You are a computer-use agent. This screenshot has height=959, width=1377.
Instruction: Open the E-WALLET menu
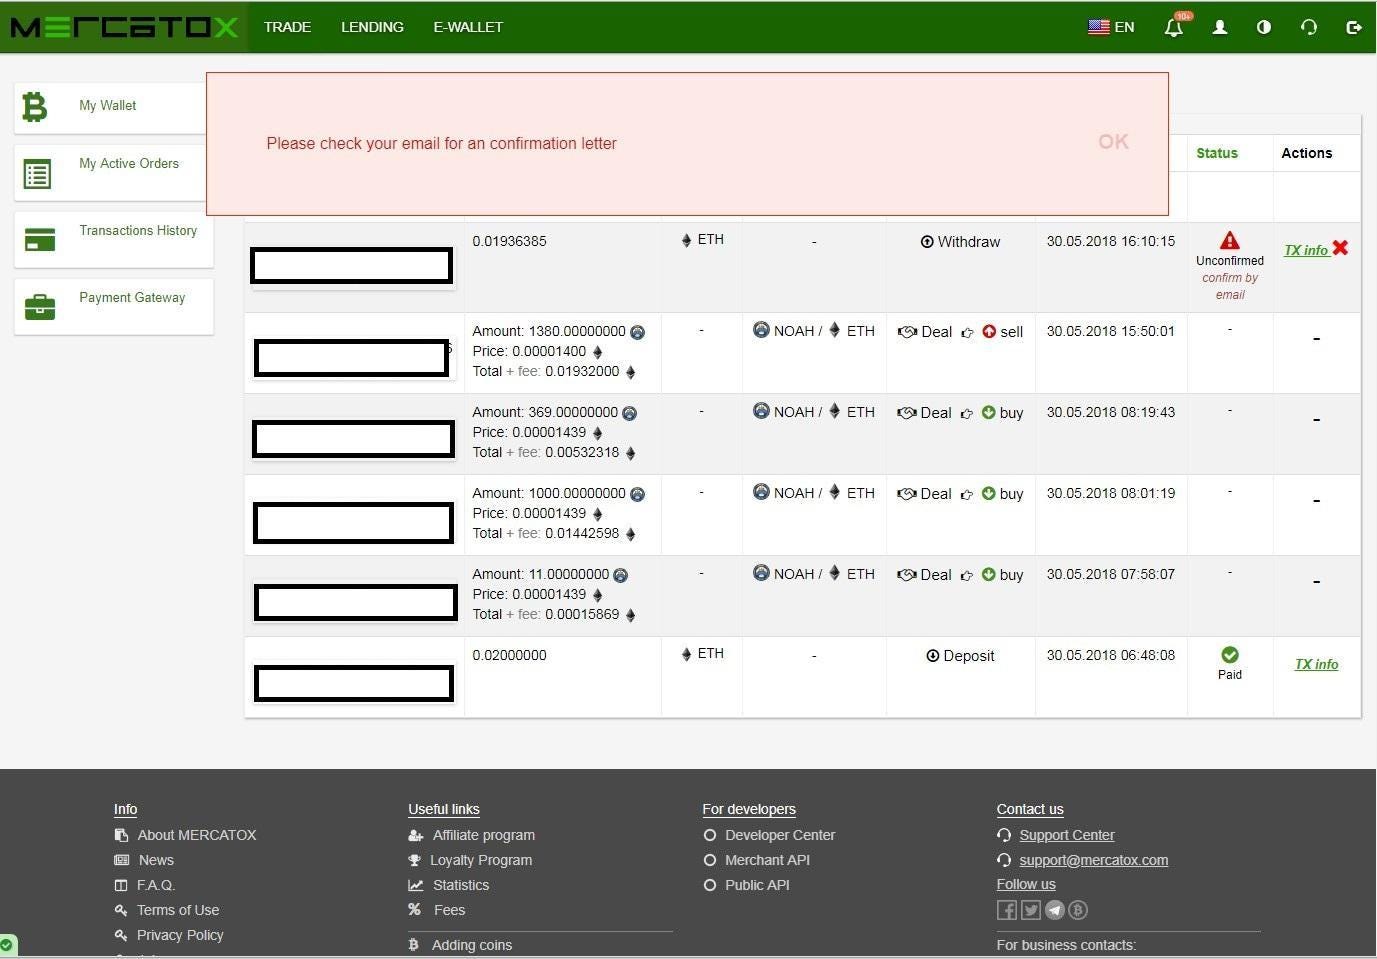468,27
